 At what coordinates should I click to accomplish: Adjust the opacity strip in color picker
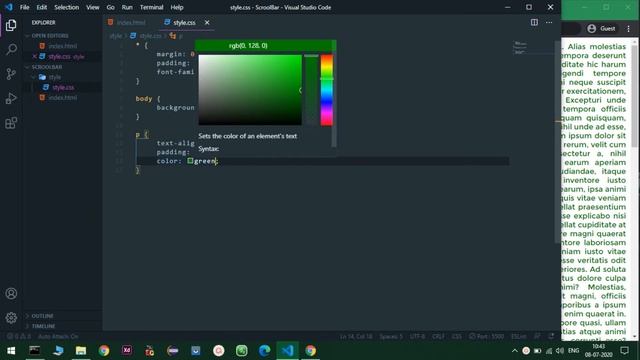tap(311, 90)
